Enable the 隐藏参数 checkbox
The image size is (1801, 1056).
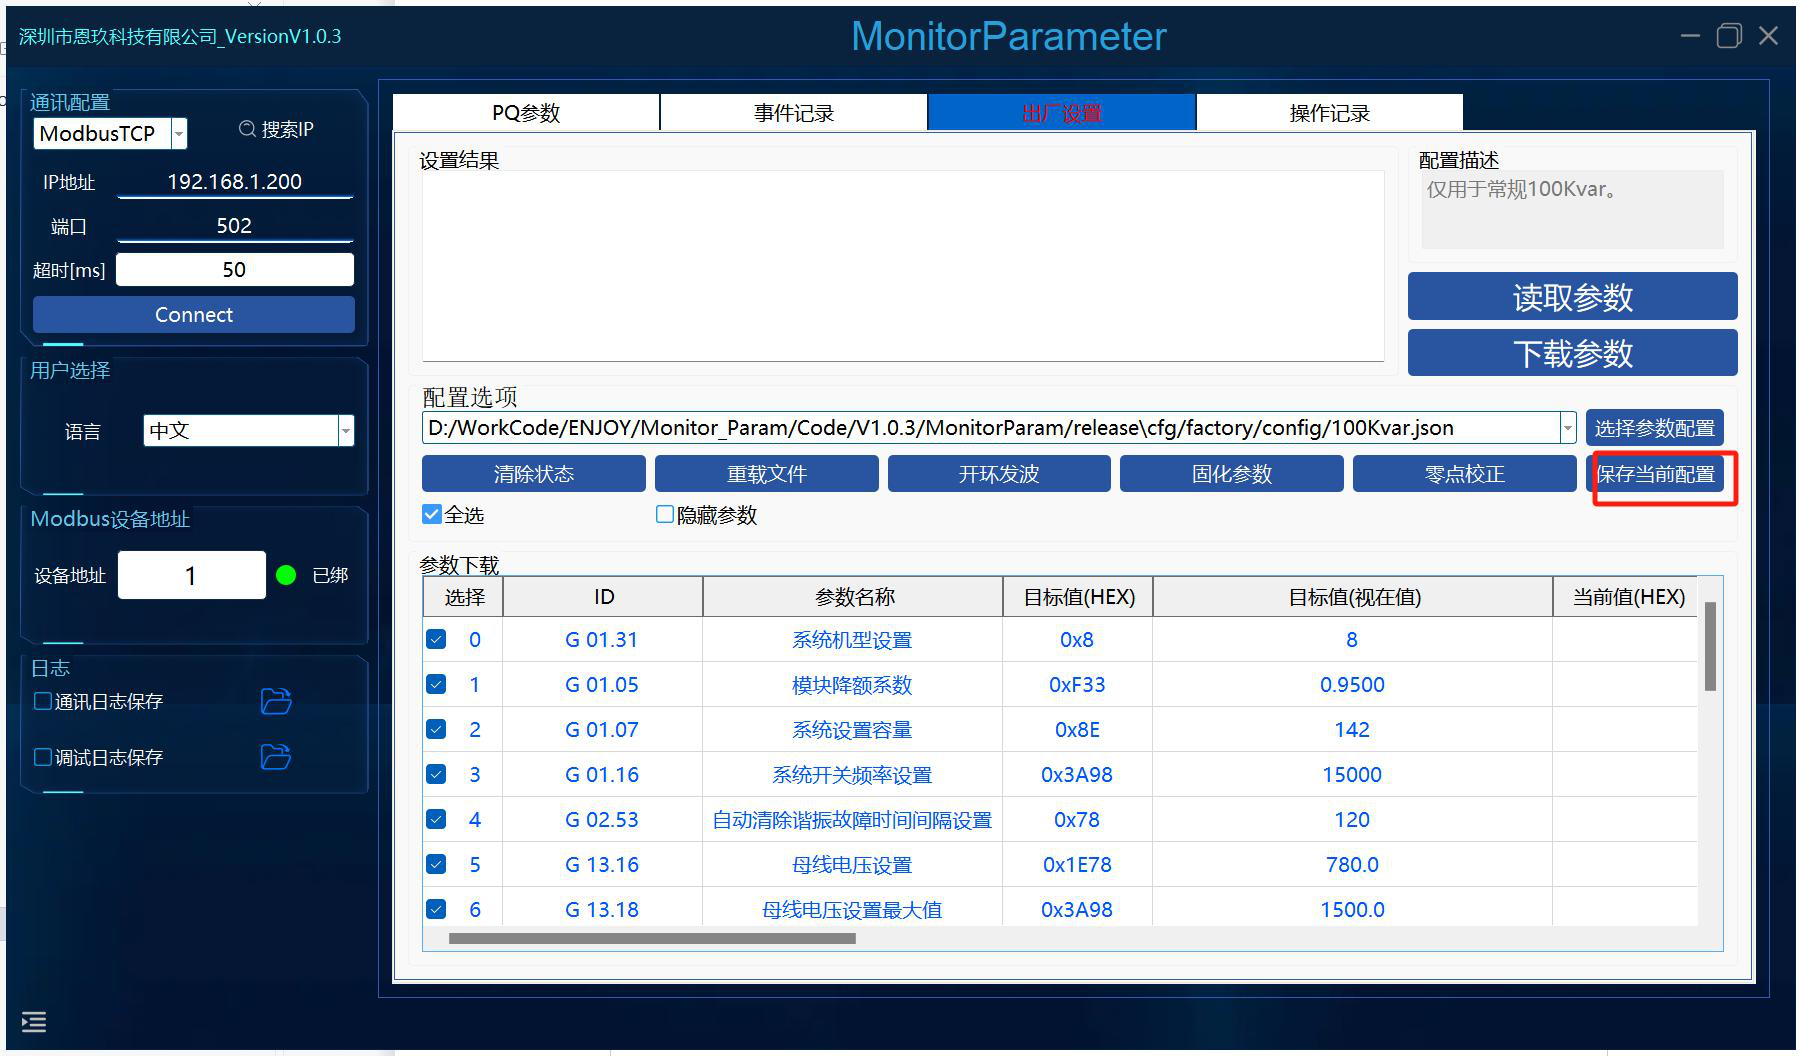coord(665,514)
